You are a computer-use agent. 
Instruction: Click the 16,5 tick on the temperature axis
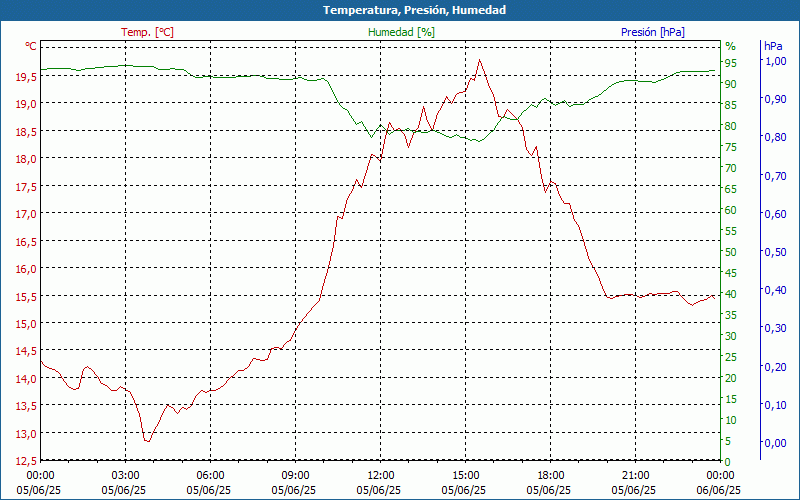tap(26, 242)
